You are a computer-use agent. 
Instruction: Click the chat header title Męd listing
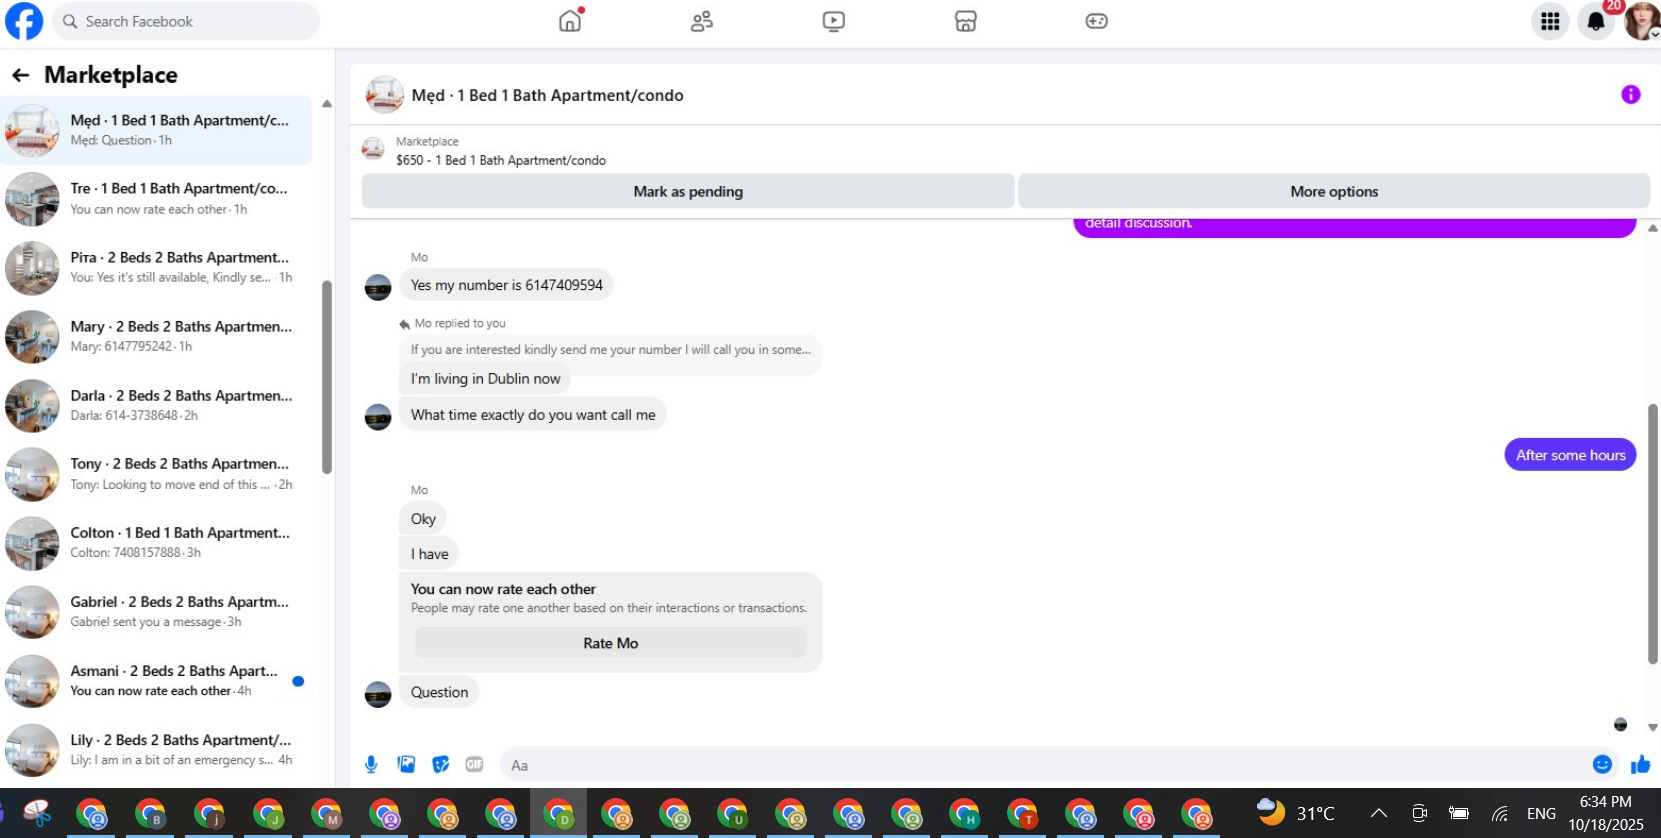coord(548,95)
